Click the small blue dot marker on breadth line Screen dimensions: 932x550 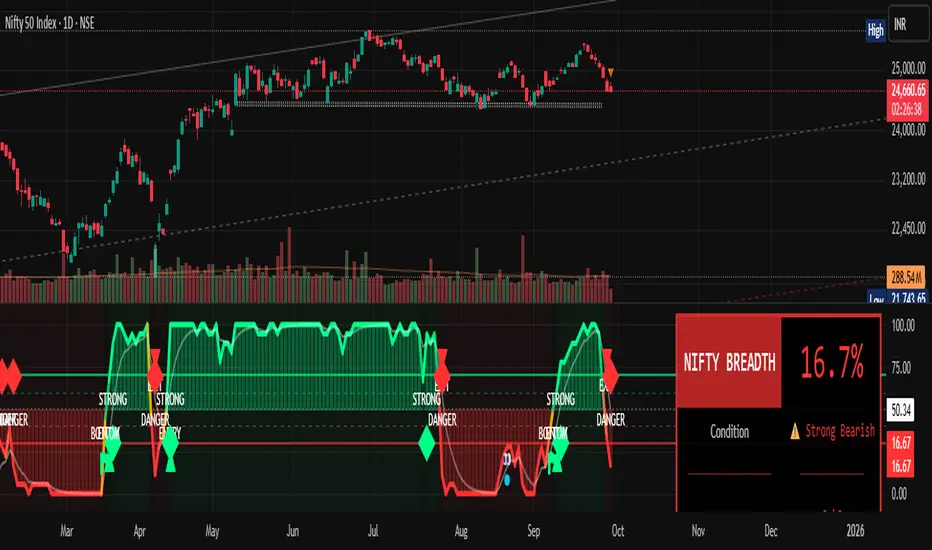tap(507, 479)
